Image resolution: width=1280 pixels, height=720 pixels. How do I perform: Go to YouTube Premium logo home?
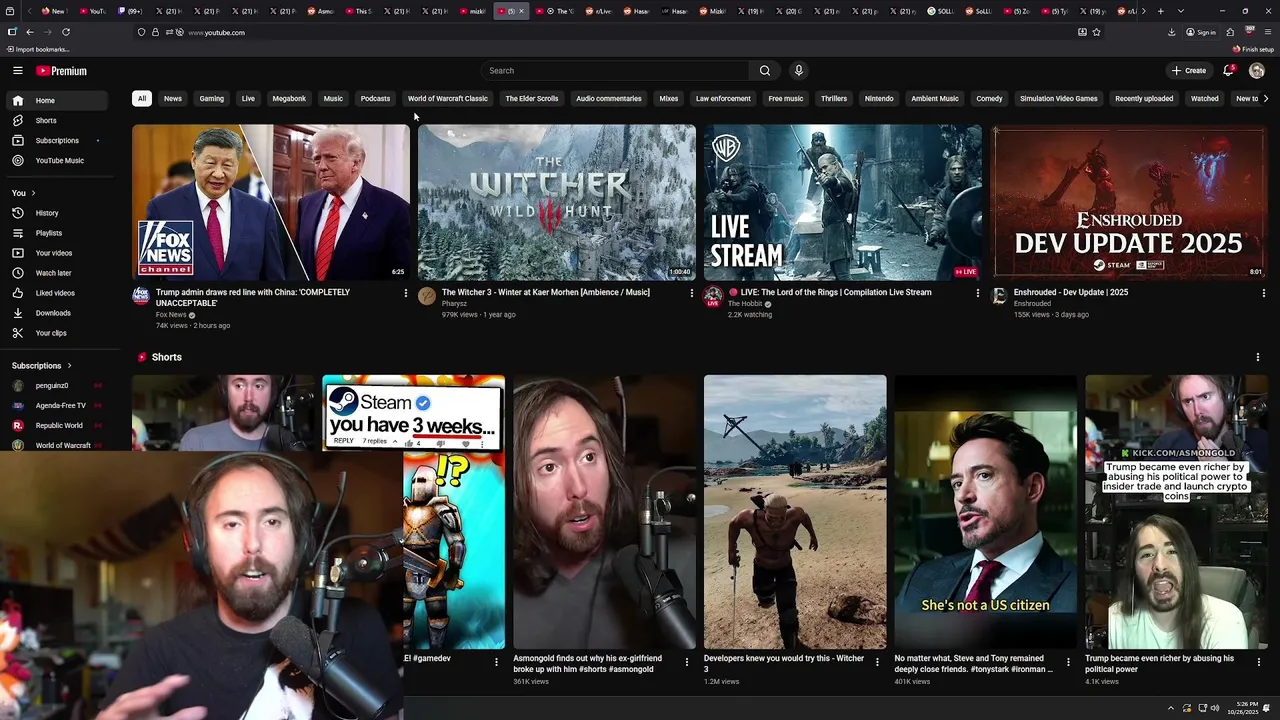tap(62, 71)
